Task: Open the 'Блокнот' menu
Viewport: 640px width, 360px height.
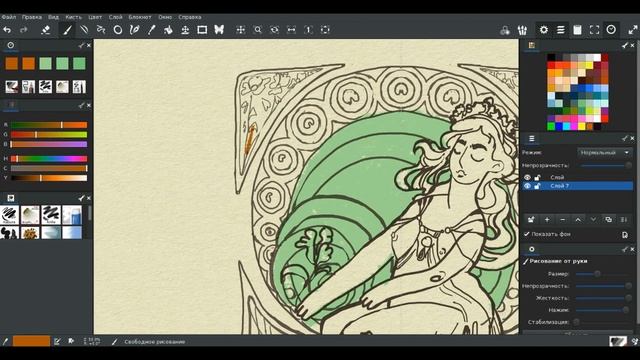Action: 140,17
